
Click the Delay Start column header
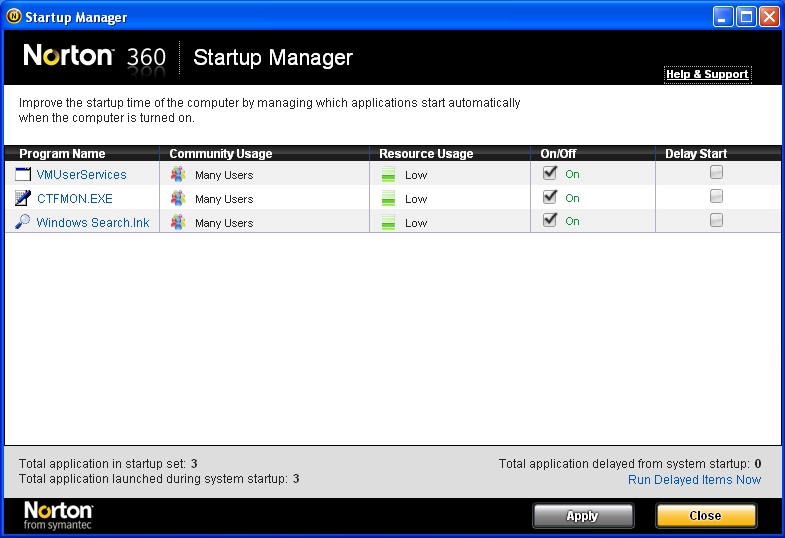pos(718,154)
